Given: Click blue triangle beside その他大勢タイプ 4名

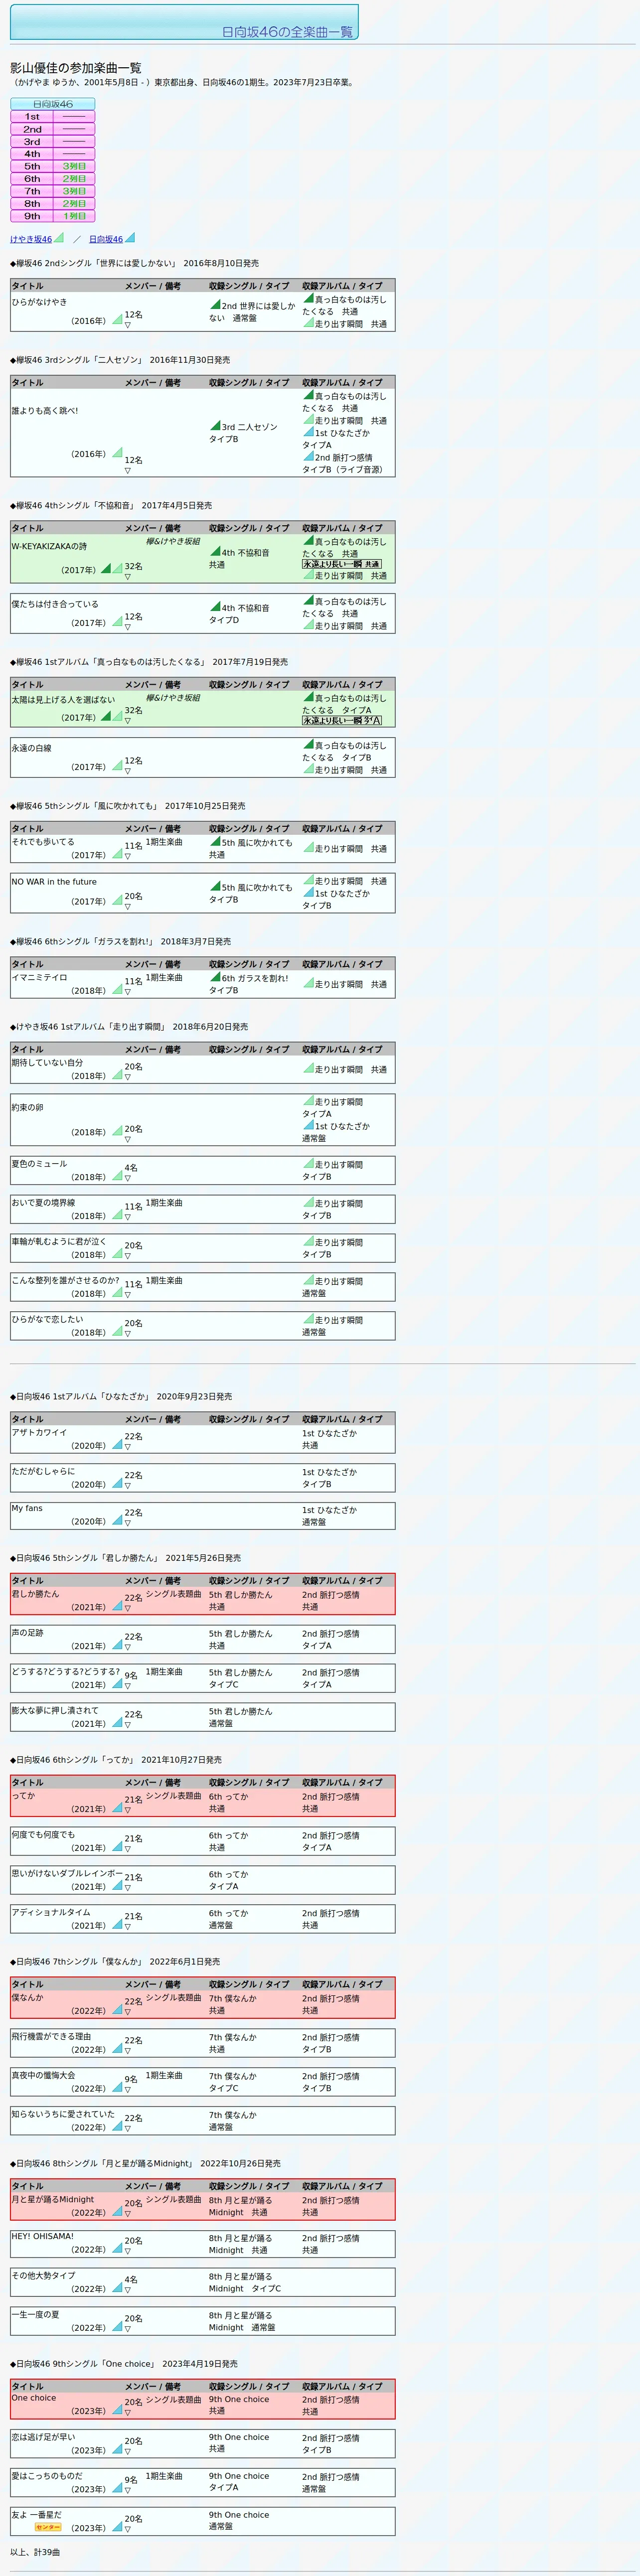Looking at the screenshot, I should [117, 2286].
